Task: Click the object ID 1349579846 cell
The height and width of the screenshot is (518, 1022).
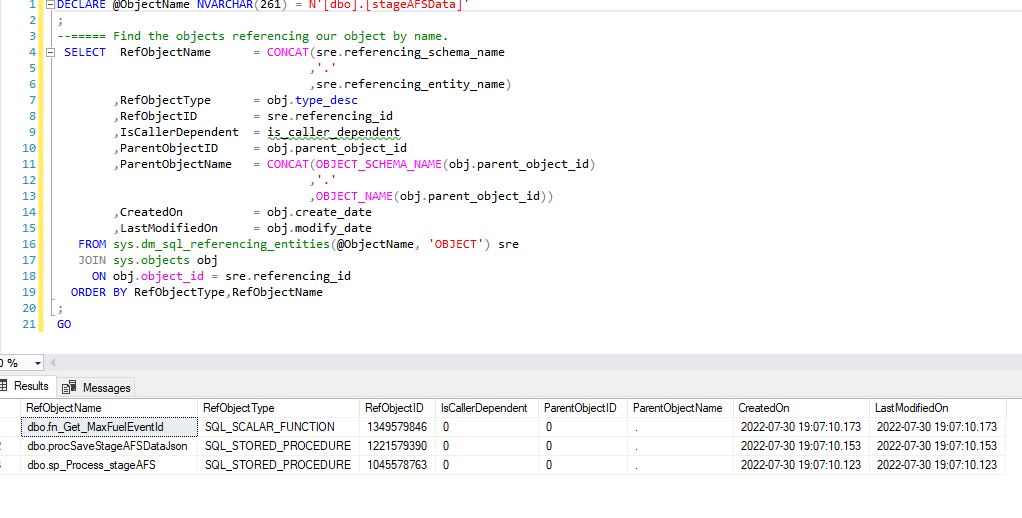Action: tap(398, 427)
